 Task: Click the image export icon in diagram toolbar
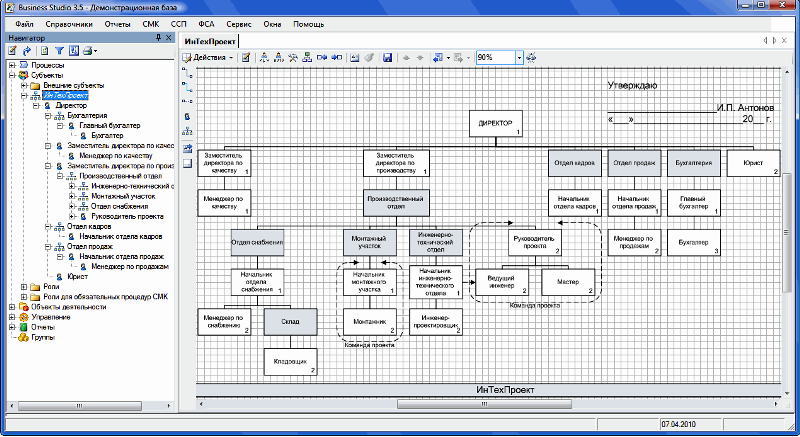coord(355,58)
